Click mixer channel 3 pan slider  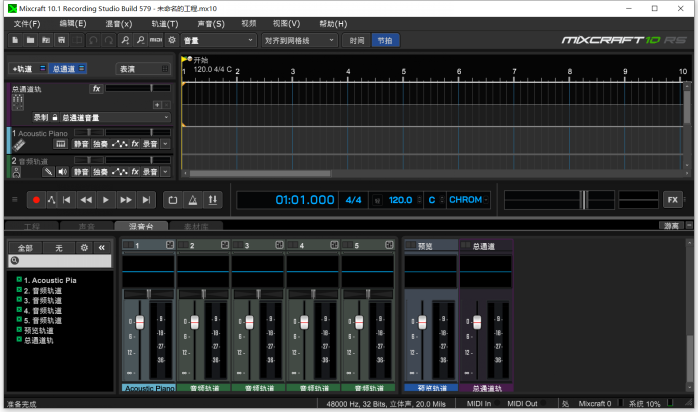tap(258, 294)
